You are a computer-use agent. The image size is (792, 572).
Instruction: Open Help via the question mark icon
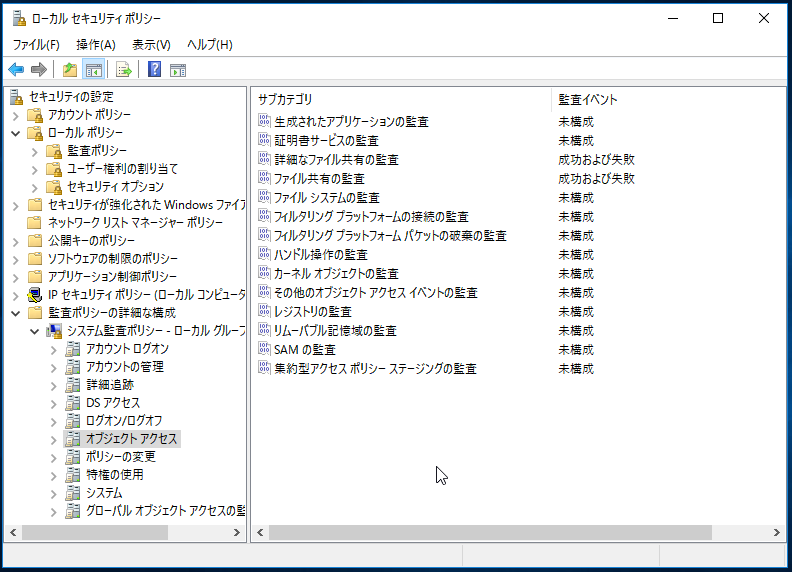(x=155, y=69)
